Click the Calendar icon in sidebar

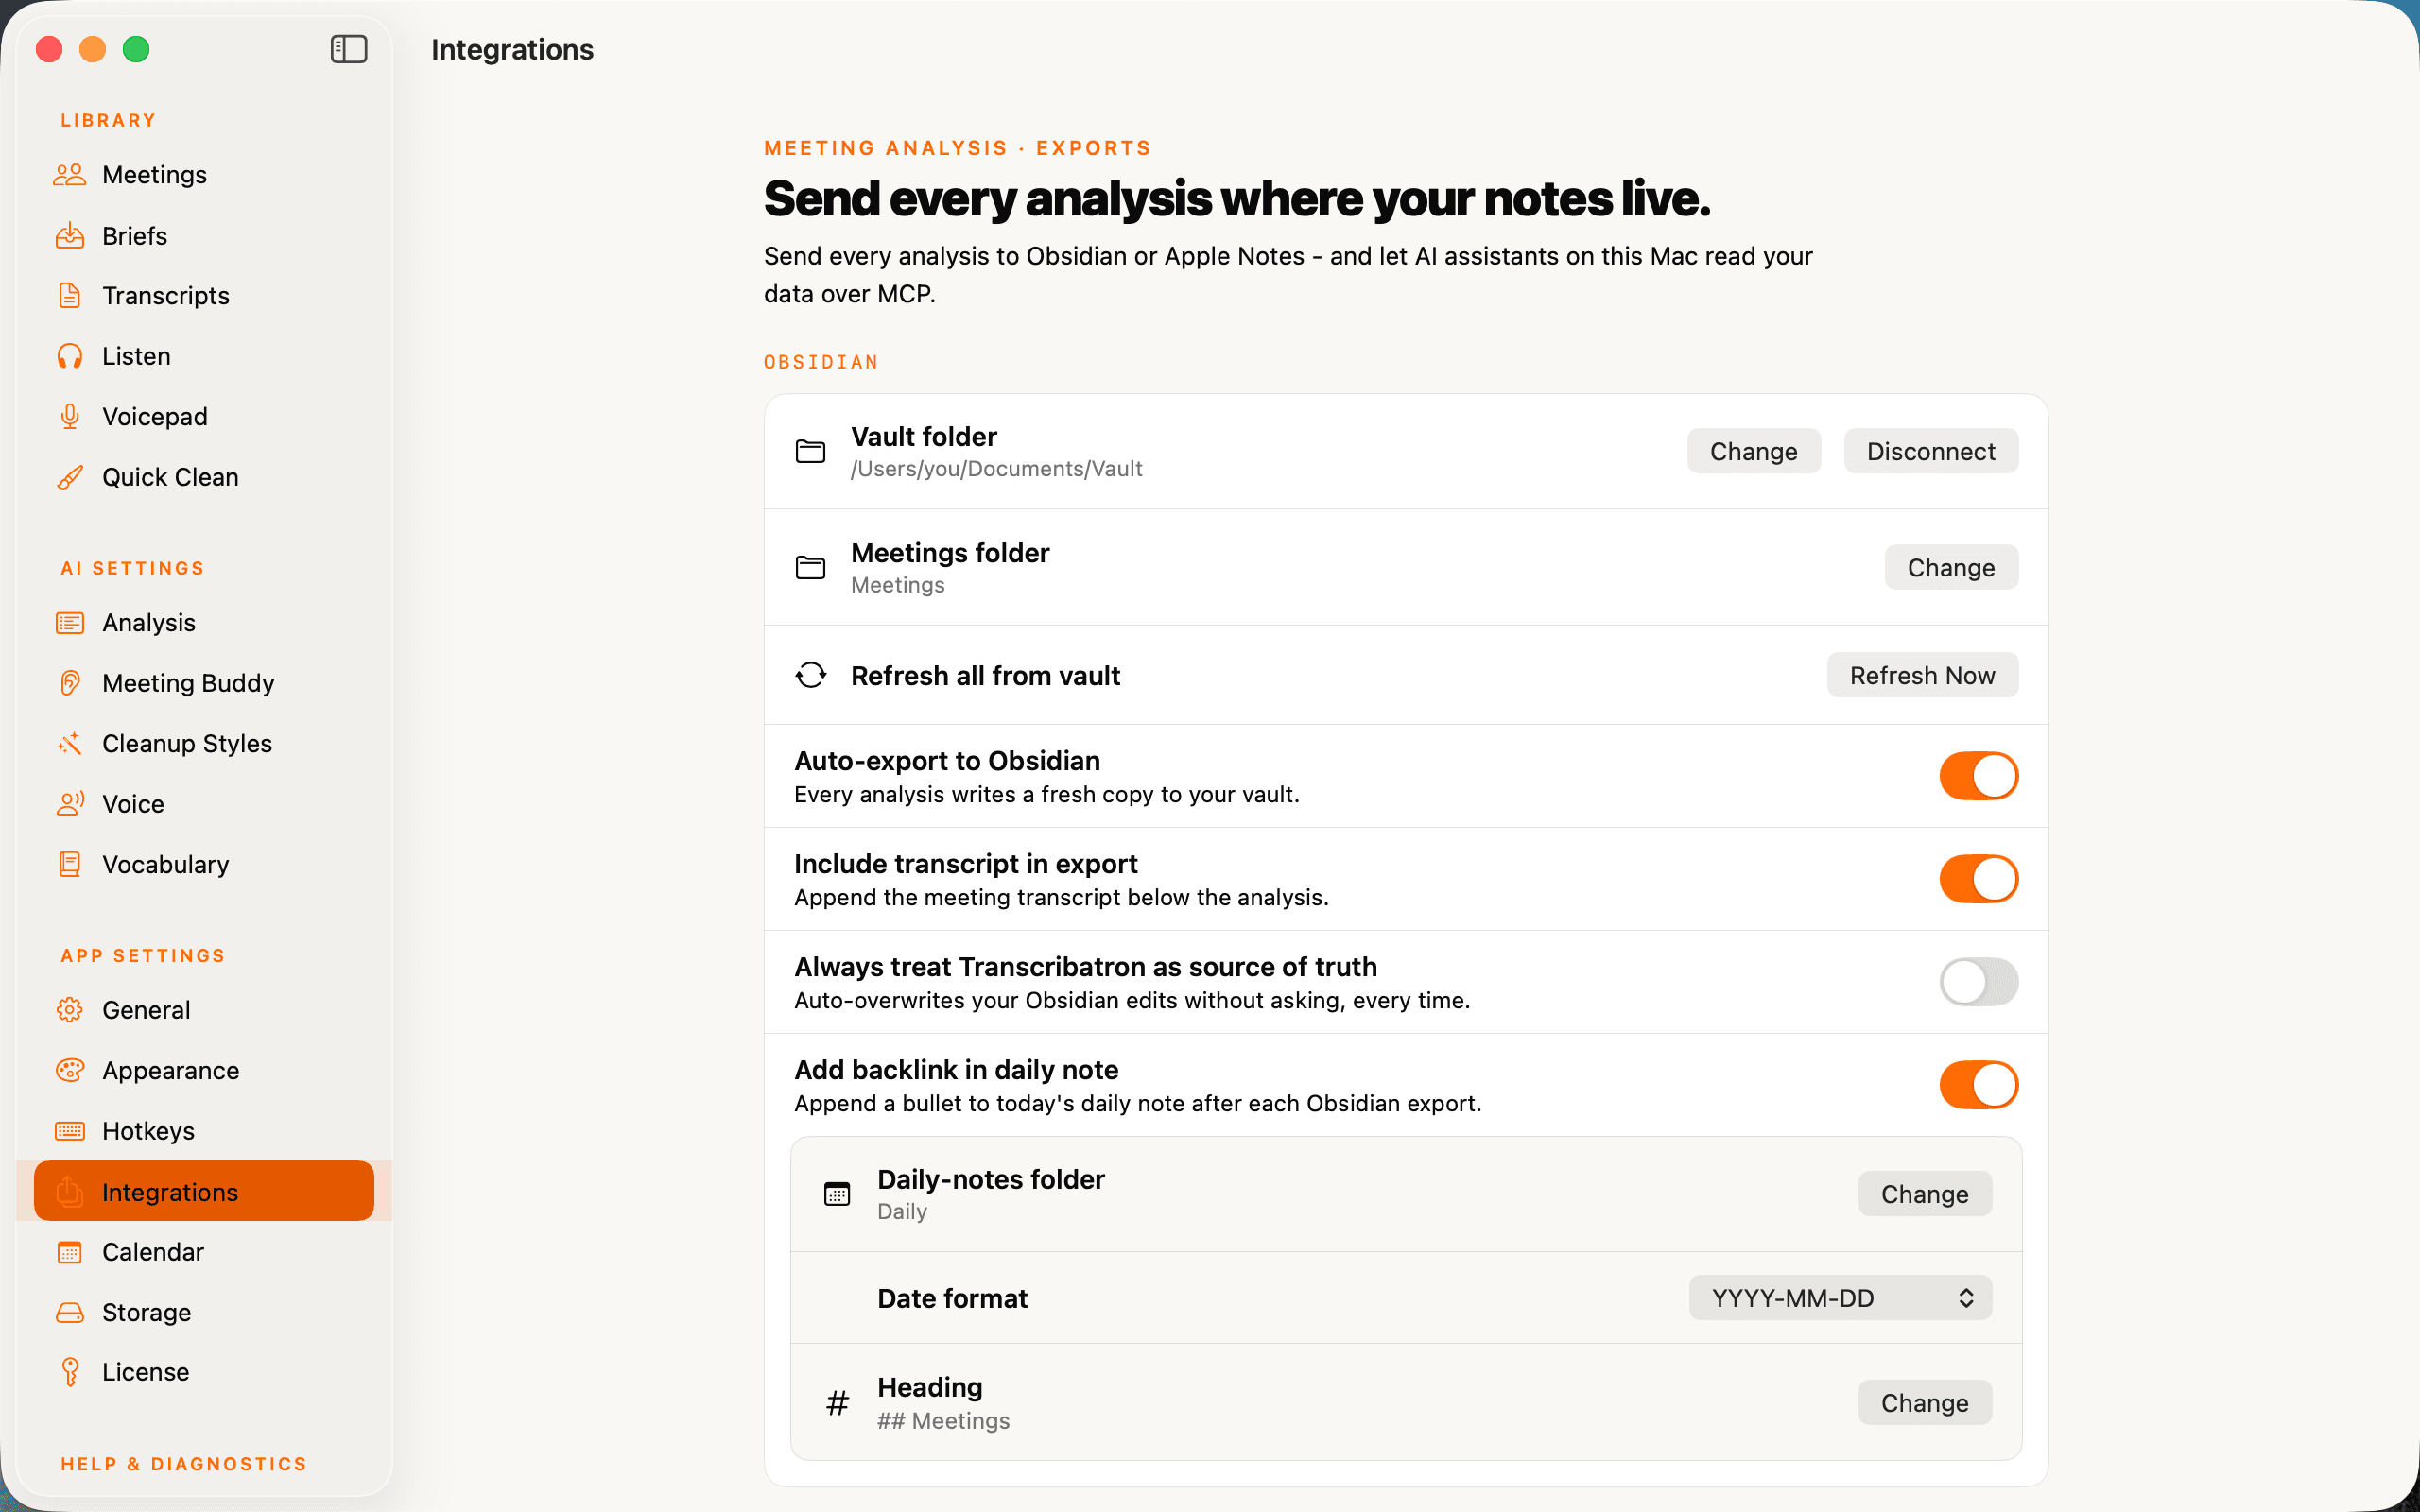[69, 1252]
